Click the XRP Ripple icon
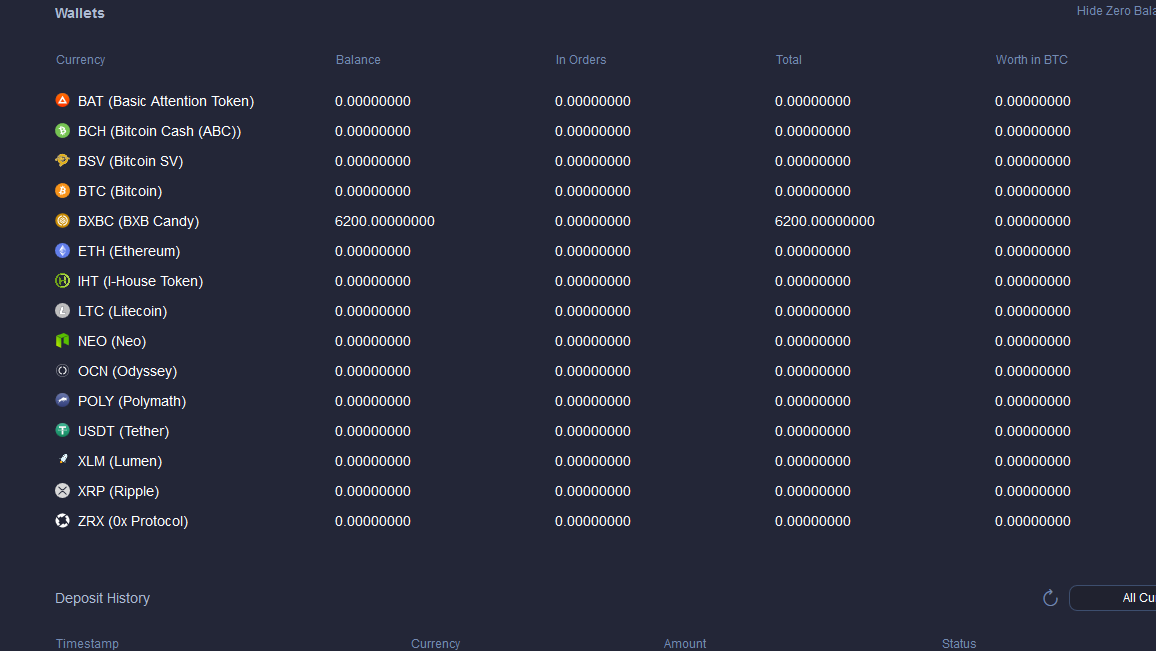Viewport: 1156px width, 651px height. (x=63, y=490)
